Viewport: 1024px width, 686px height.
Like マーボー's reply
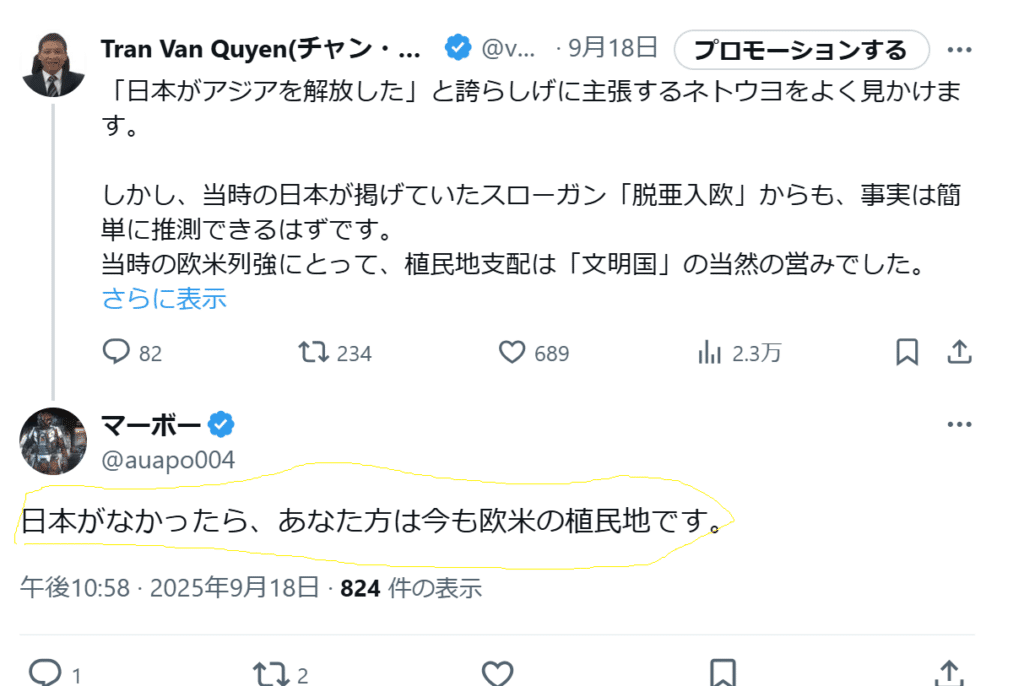pos(497,671)
